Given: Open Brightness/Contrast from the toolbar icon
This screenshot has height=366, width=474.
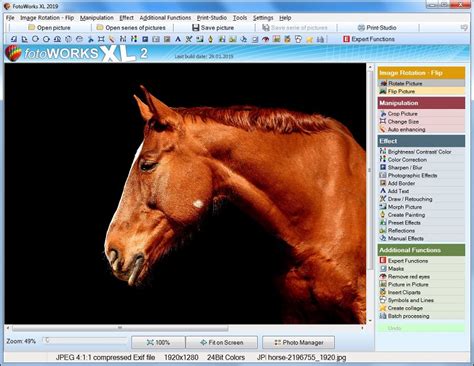Looking at the screenshot, I should [123, 39].
